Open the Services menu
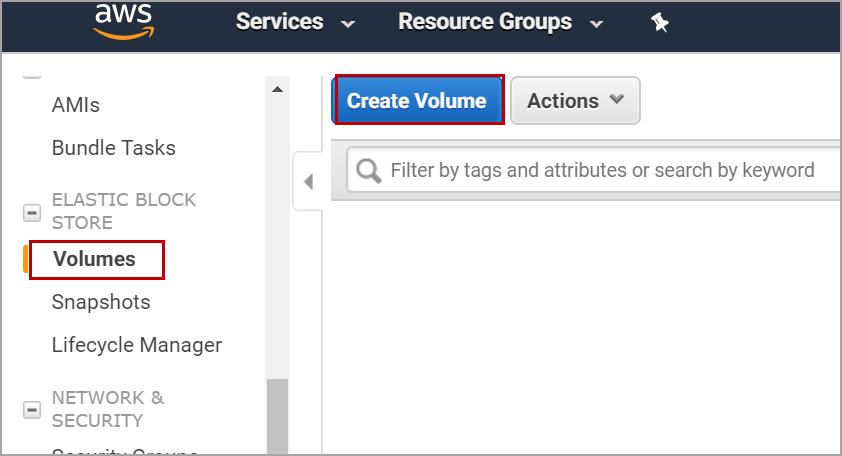Image resolution: width=842 pixels, height=456 pixels. click(x=280, y=22)
